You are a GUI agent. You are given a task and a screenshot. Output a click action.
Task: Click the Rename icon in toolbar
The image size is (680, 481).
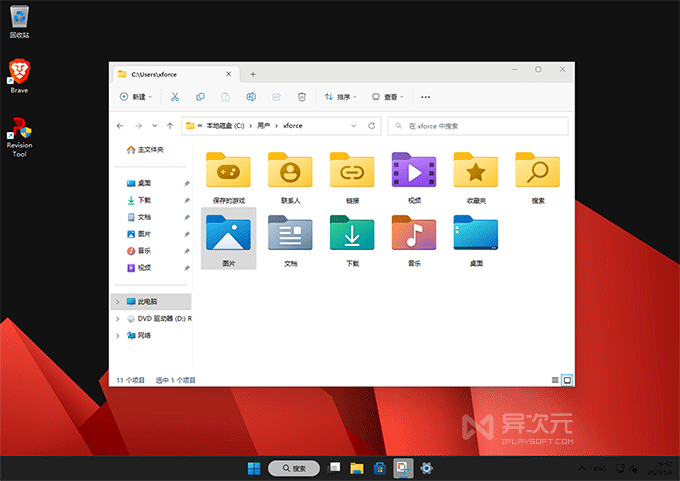[x=251, y=97]
